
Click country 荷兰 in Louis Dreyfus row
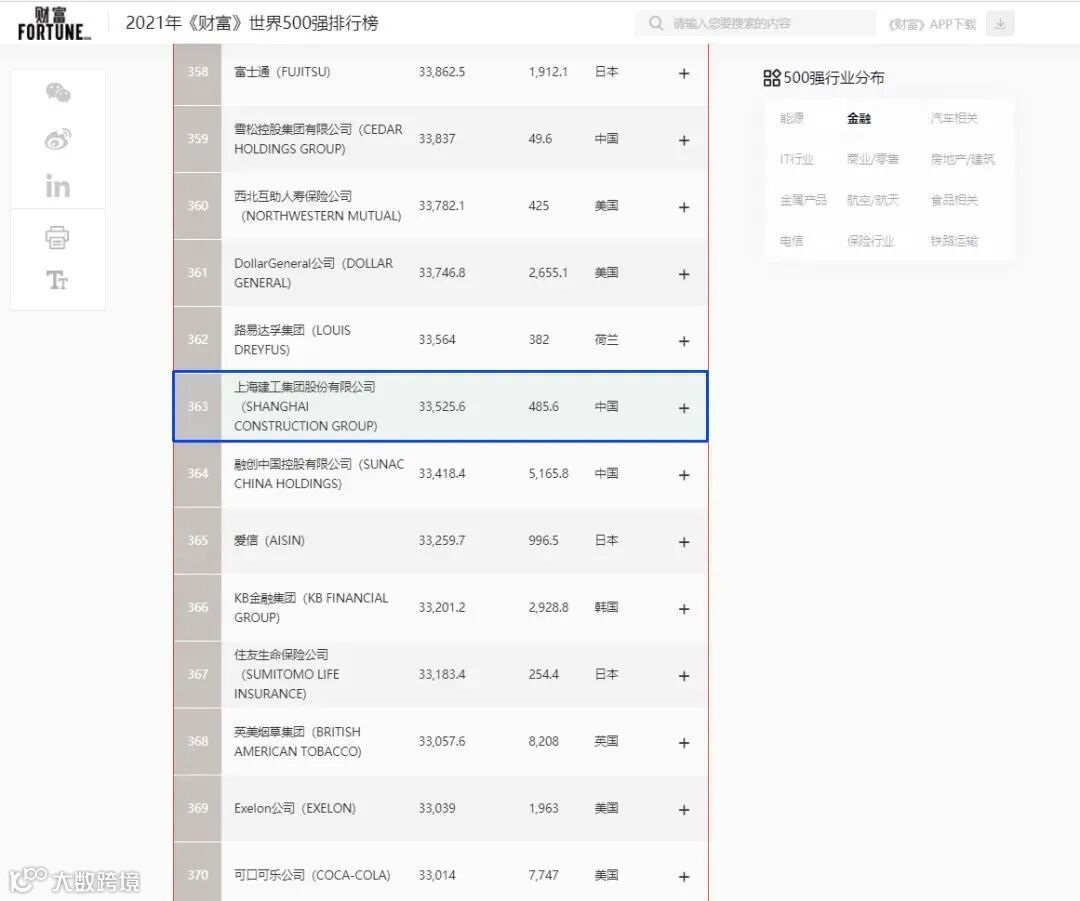click(606, 340)
